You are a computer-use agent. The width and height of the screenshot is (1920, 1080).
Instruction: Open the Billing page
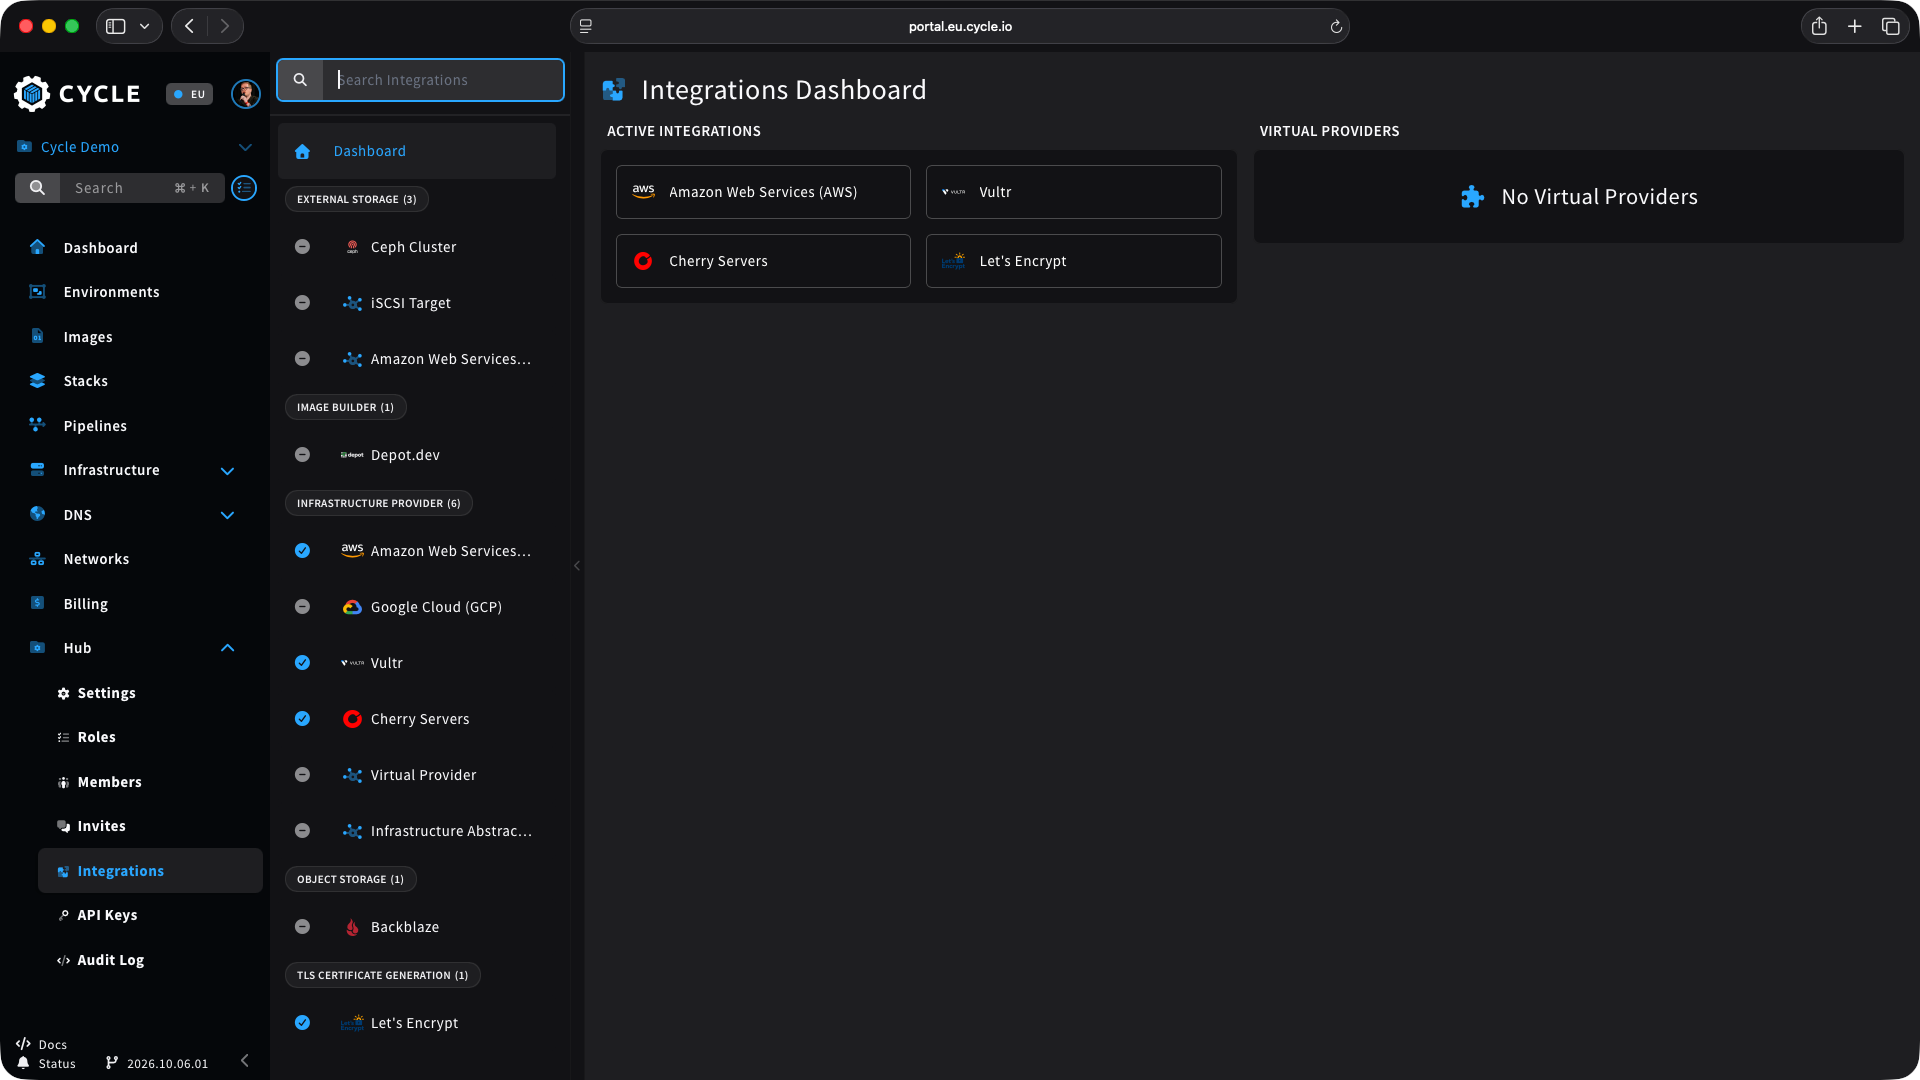point(85,604)
